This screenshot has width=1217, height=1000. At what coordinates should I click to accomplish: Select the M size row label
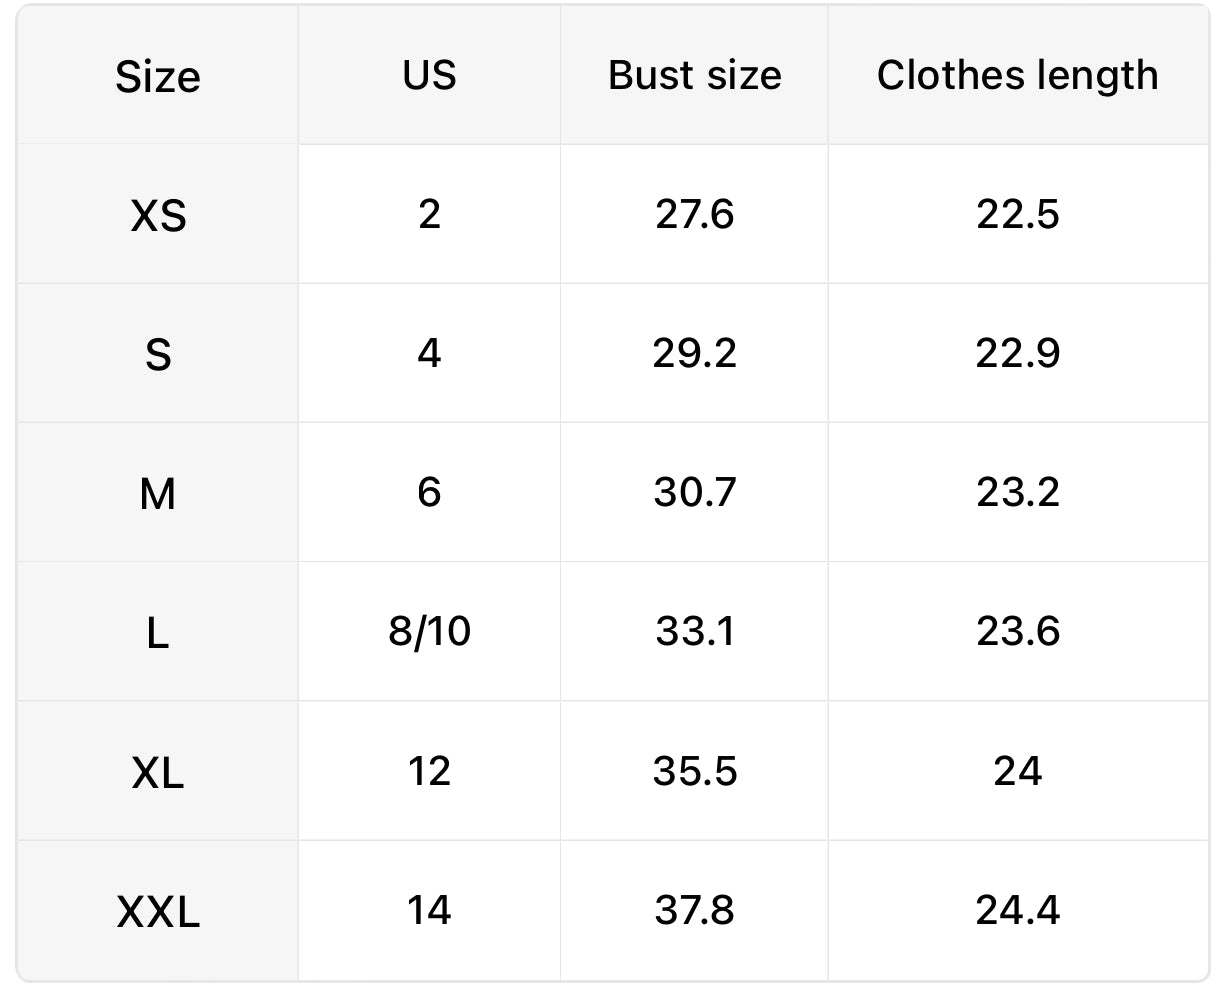coord(158,493)
